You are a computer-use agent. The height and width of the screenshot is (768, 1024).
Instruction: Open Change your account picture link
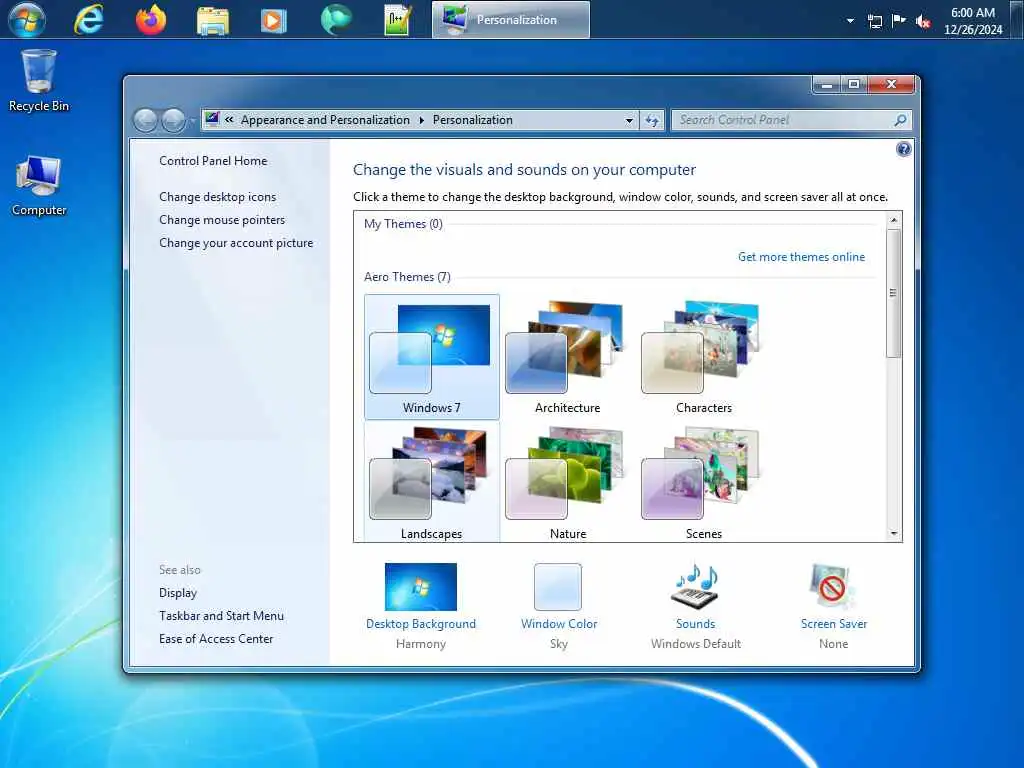tap(236, 242)
